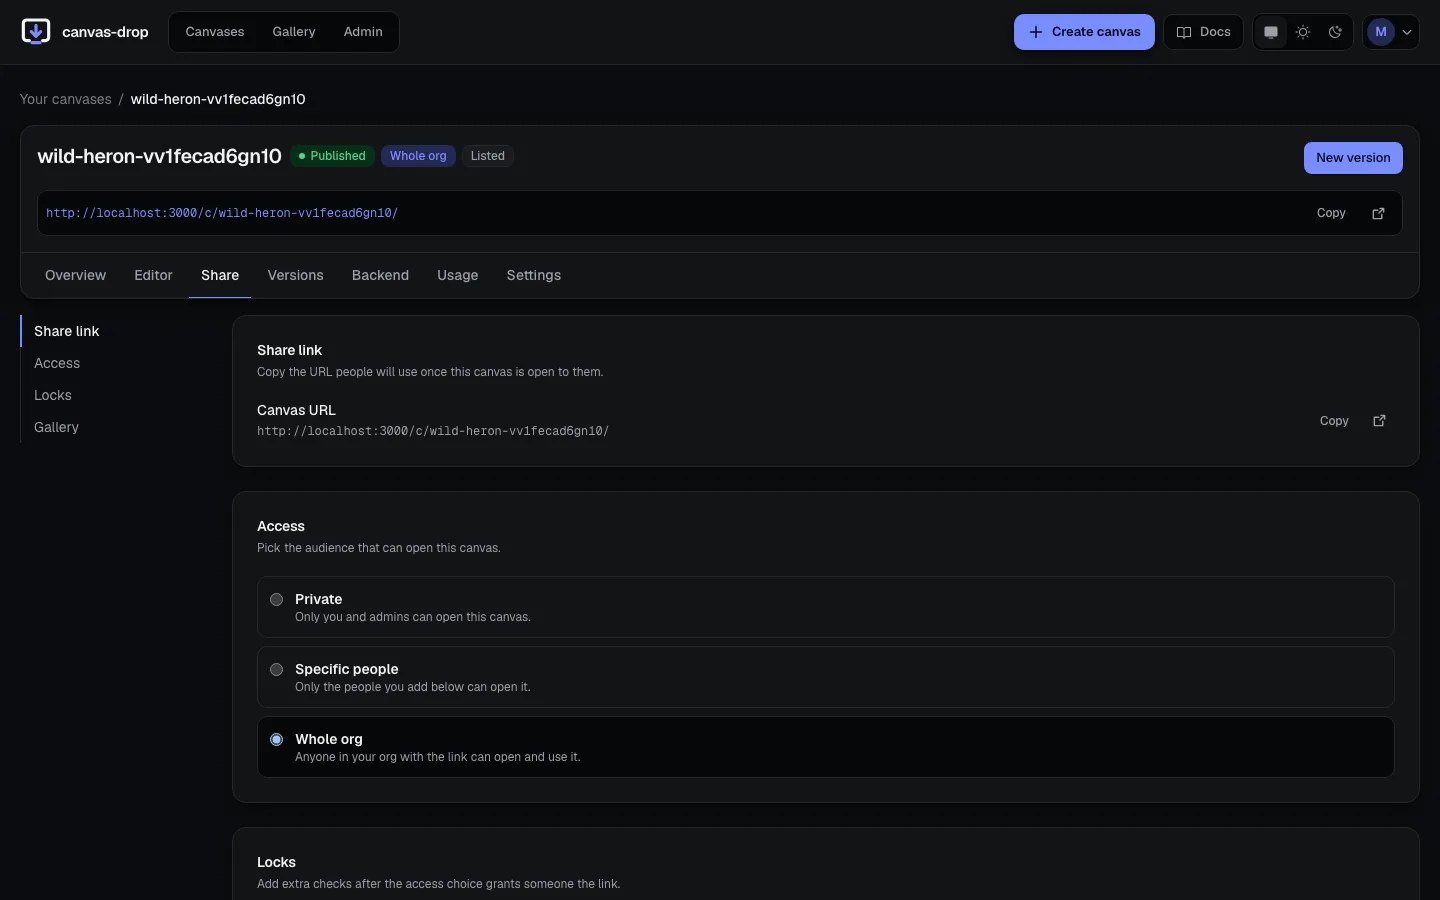This screenshot has width=1440, height=900.
Task: Open the Editor tab
Action: click(x=154, y=275)
